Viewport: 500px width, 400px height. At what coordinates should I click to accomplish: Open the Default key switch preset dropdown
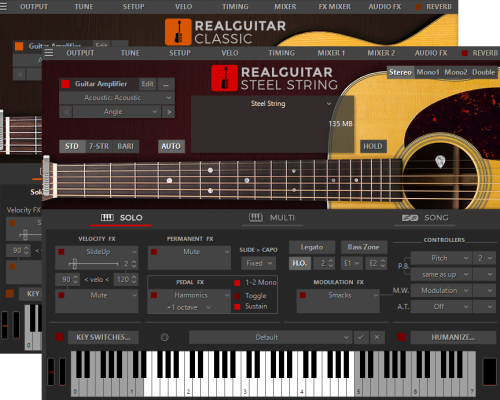[270, 337]
